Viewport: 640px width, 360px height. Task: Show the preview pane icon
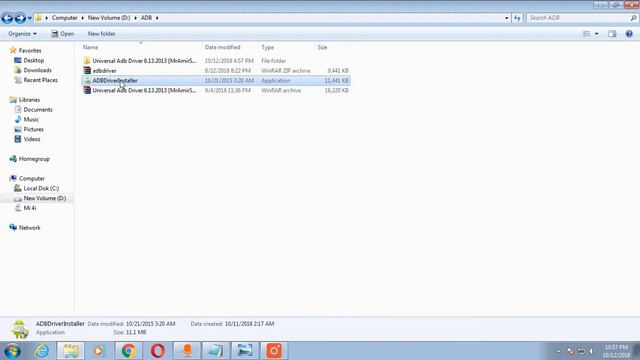coord(612,34)
